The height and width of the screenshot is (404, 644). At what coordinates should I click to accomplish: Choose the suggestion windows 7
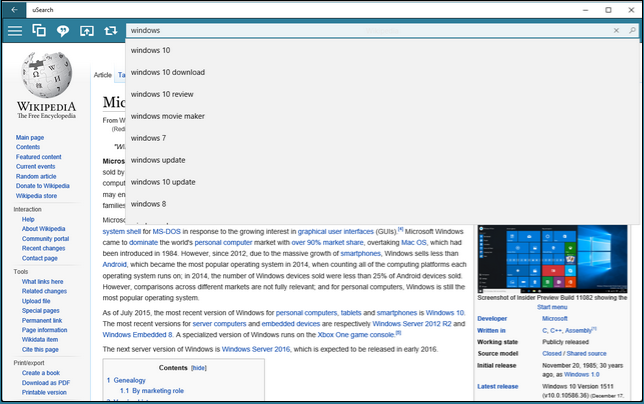pos(383,138)
